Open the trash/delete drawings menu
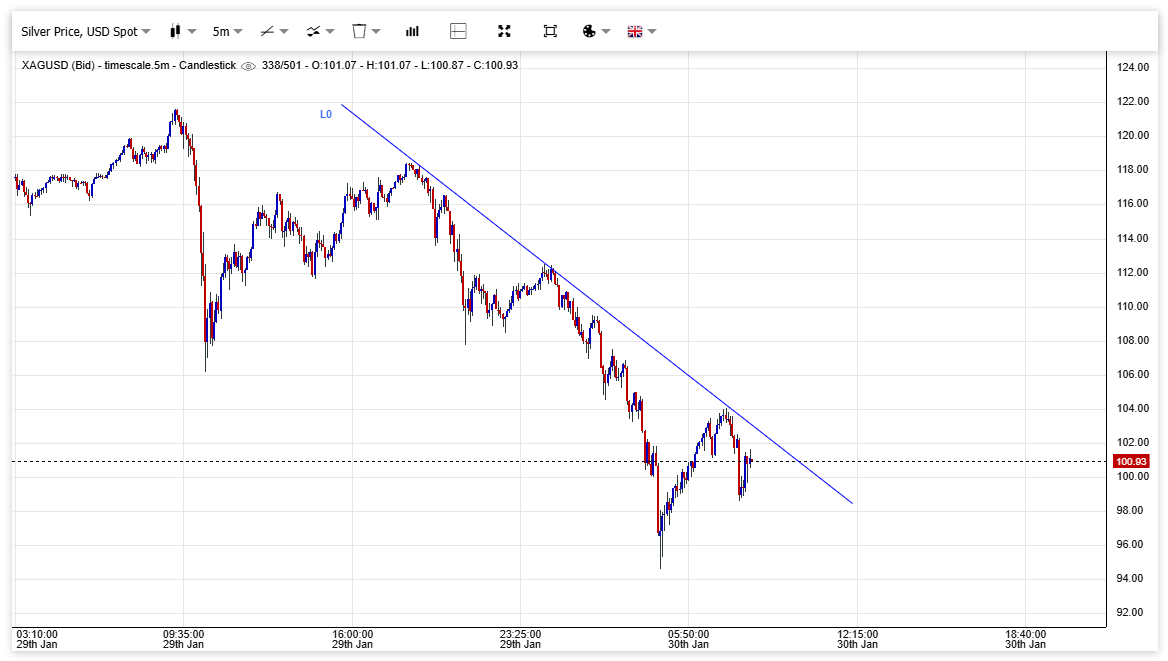This screenshot has height=661, width=1168. 365,31
